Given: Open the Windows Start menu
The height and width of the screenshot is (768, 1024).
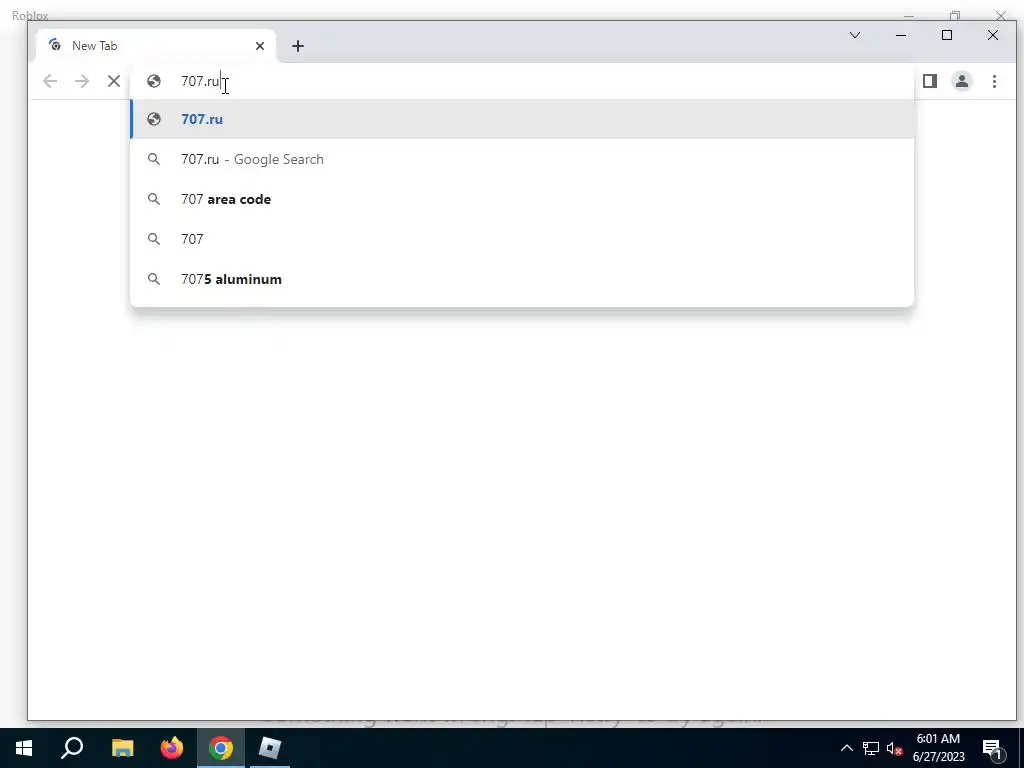Looking at the screenshot, I should coord(24,748).
